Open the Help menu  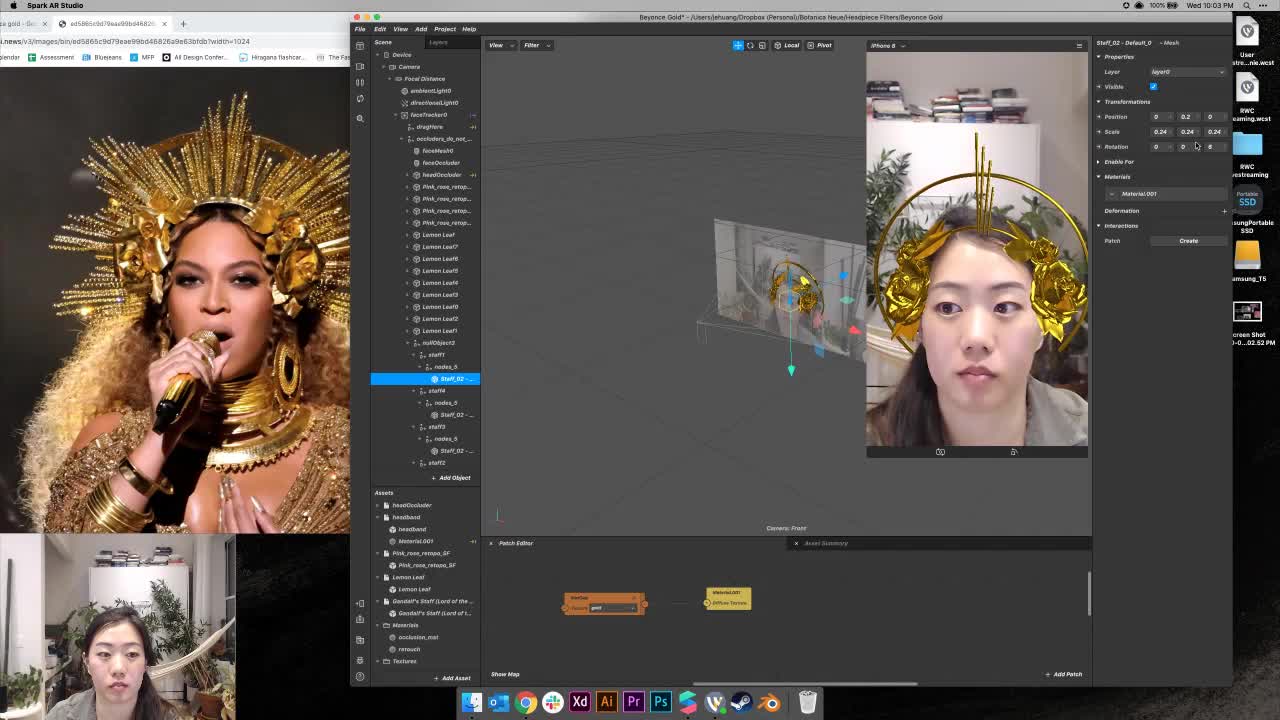pos(469,29)
